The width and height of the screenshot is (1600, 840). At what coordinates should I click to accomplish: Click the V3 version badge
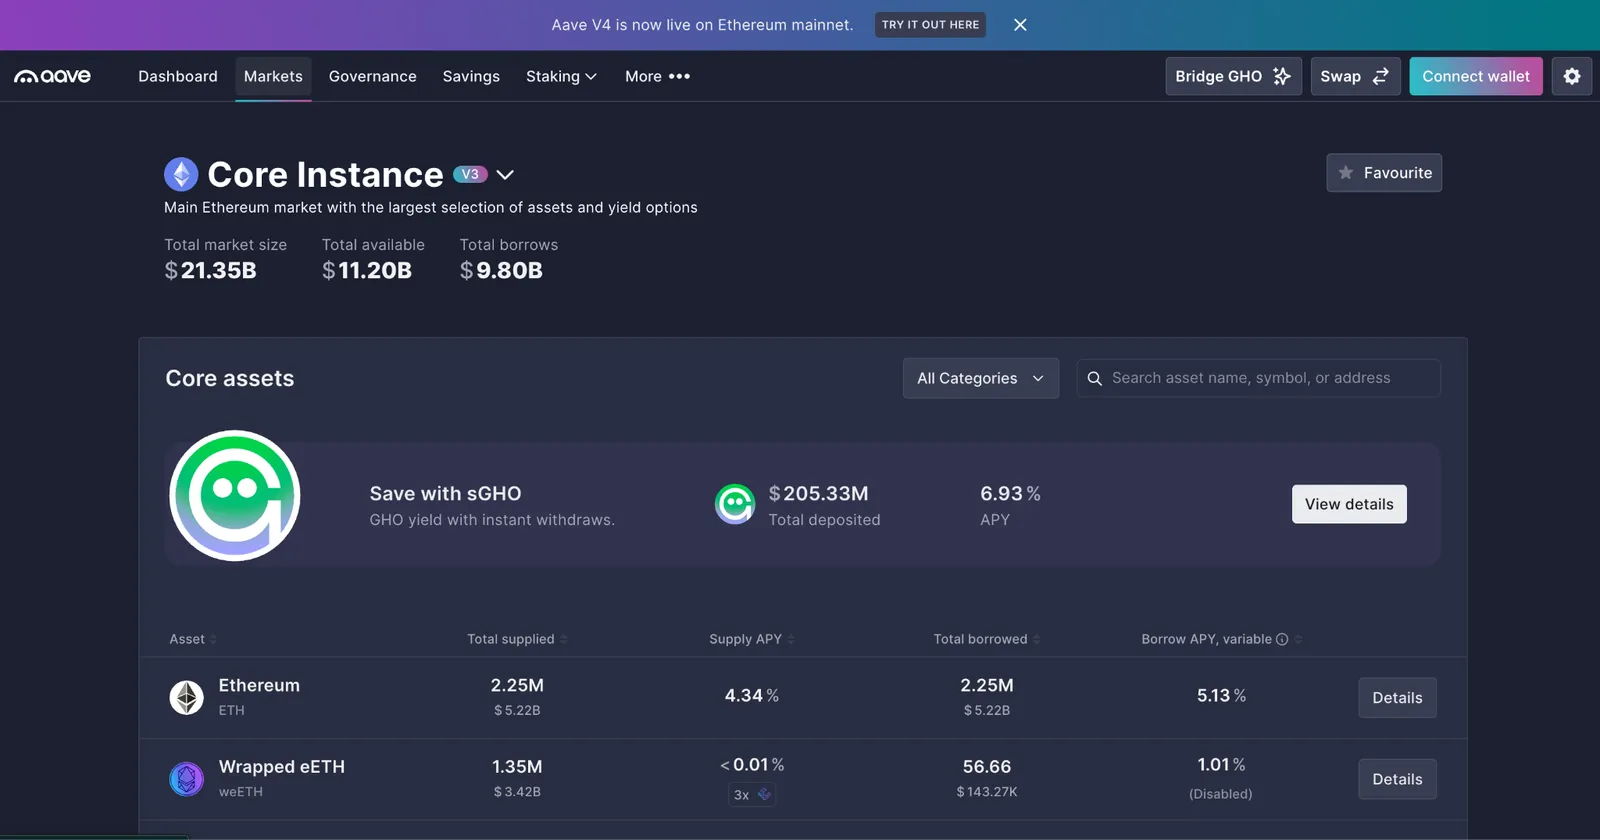tap(470, 174)
